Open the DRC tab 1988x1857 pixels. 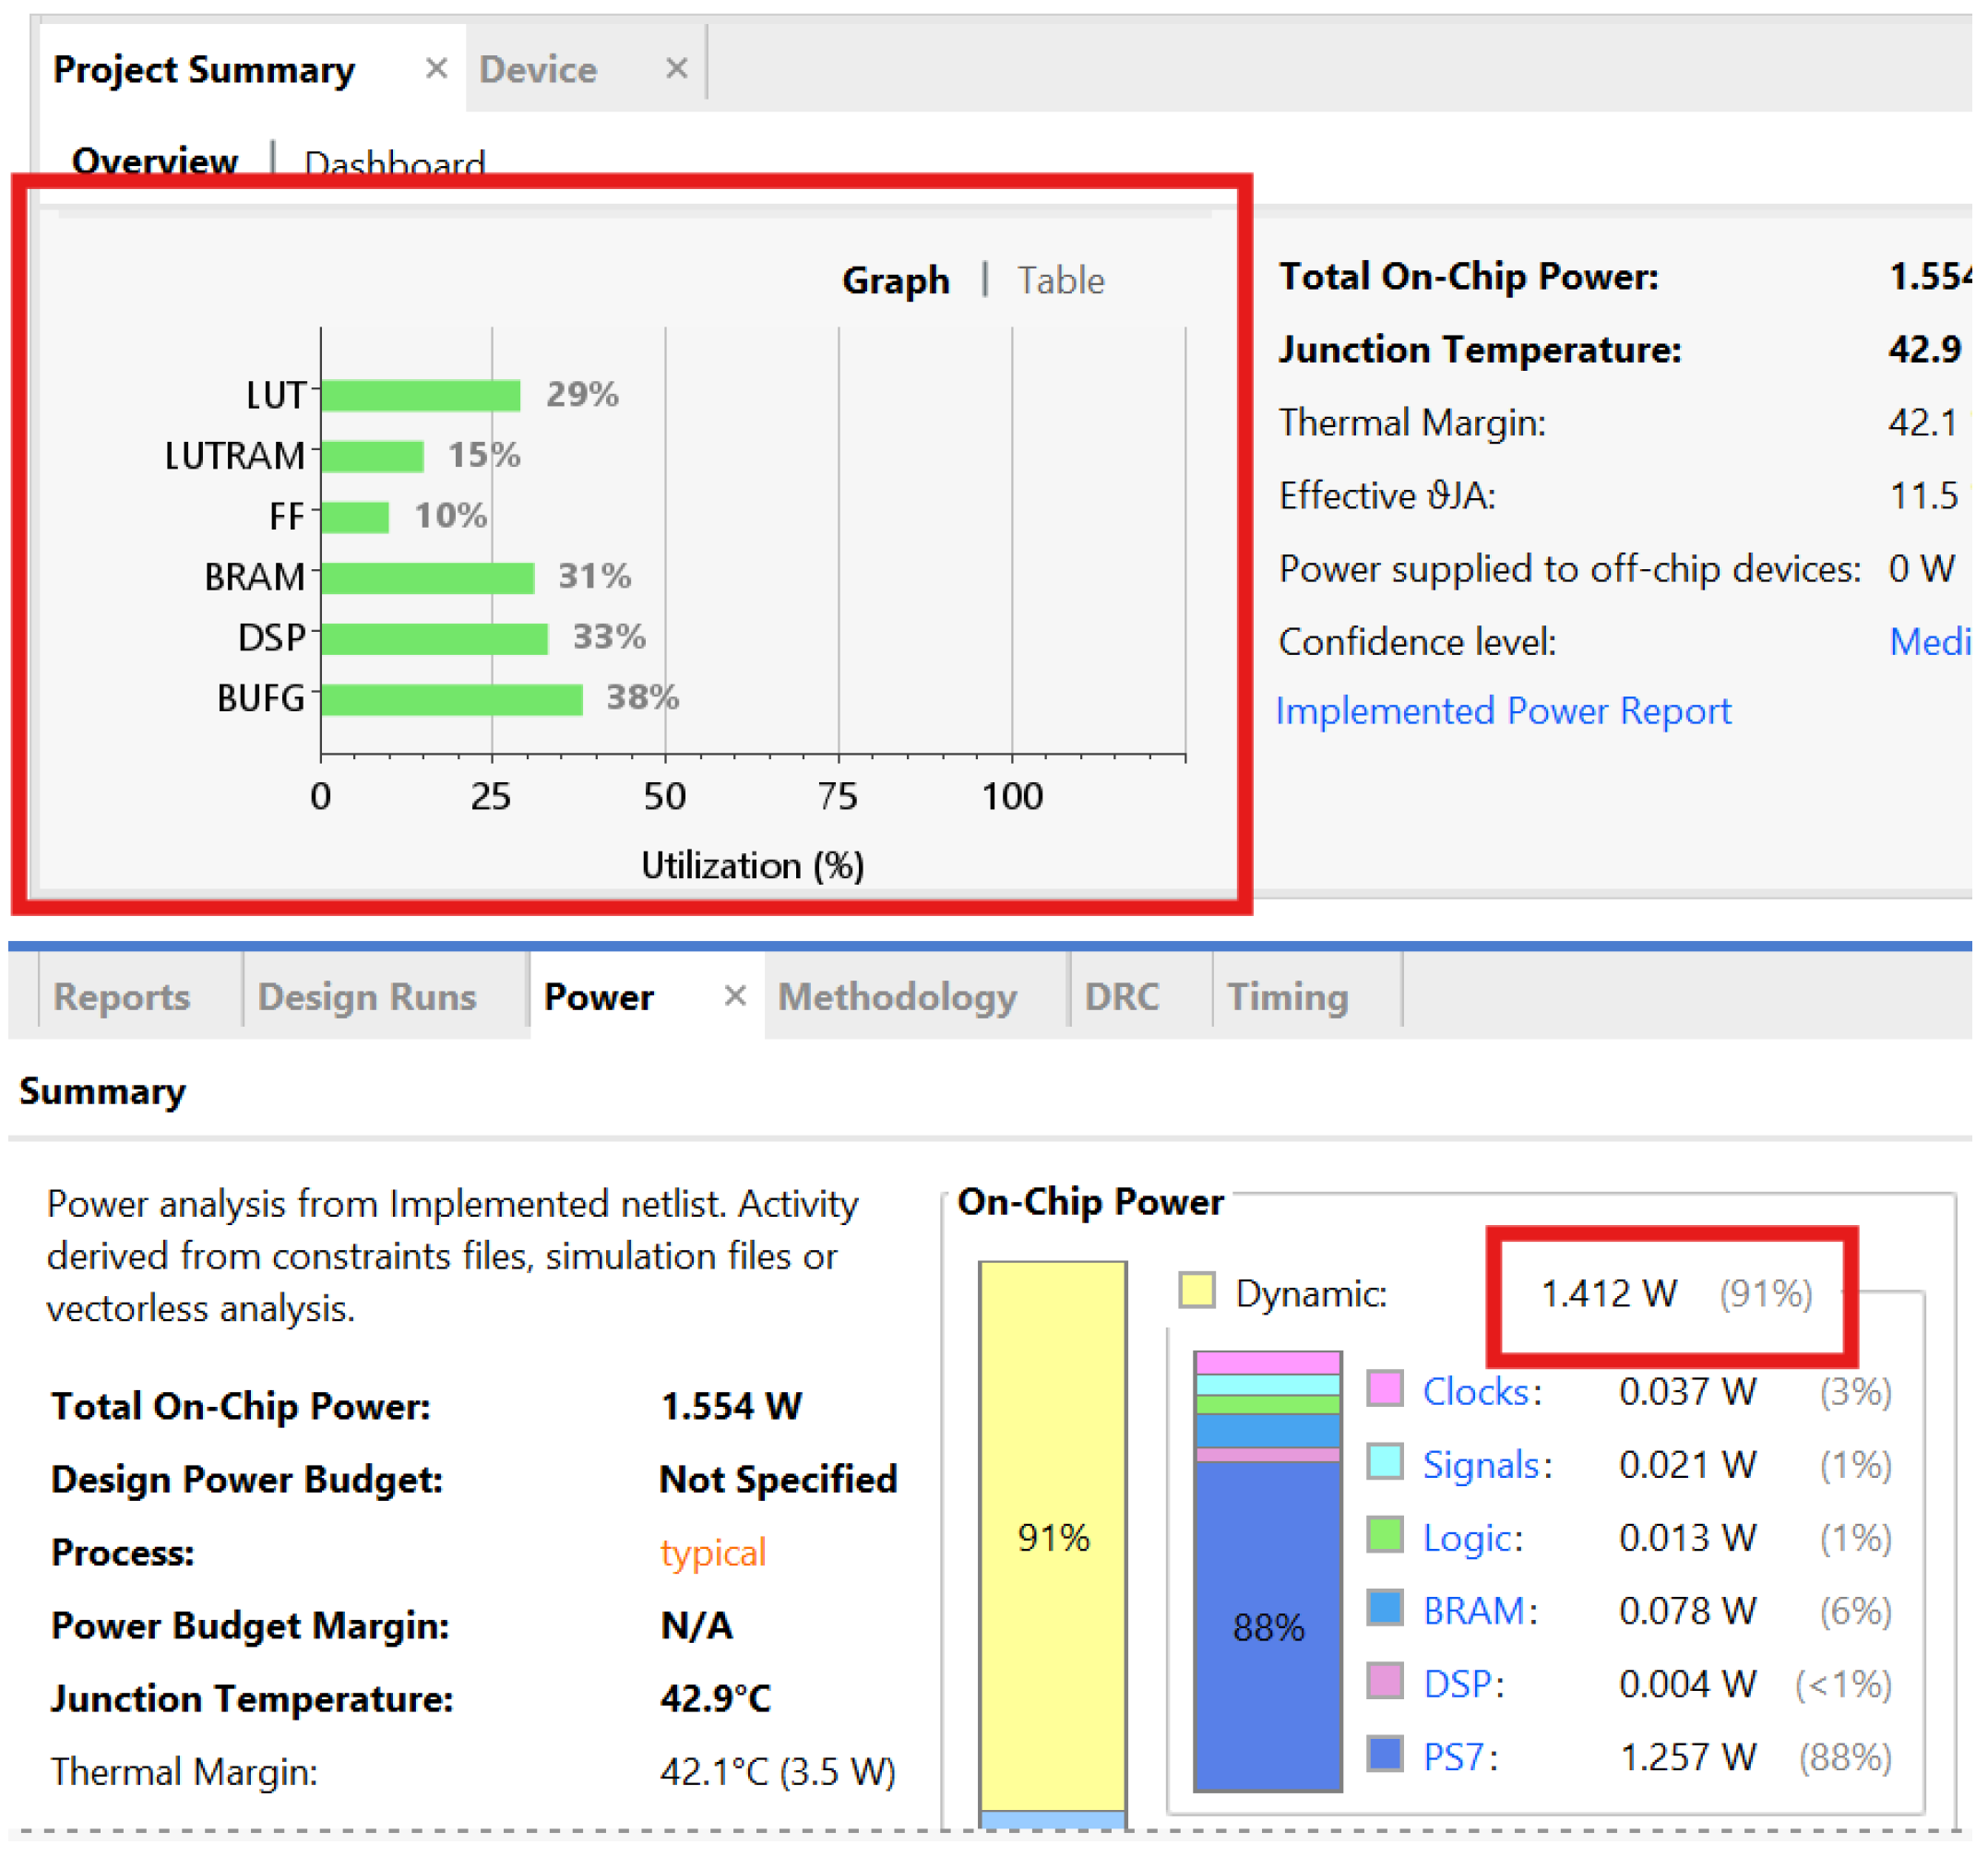1122,997
